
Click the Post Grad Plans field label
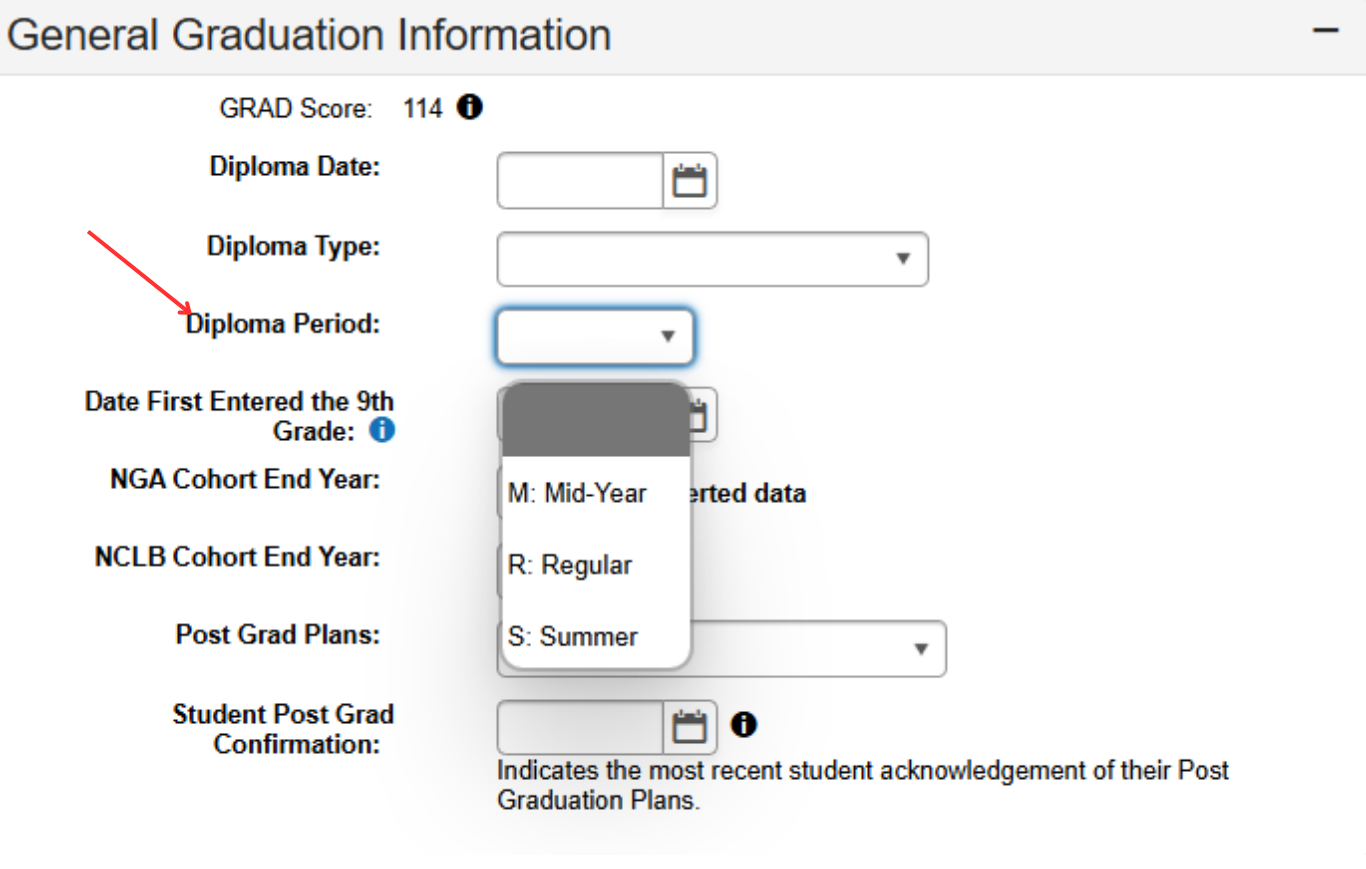278,635
